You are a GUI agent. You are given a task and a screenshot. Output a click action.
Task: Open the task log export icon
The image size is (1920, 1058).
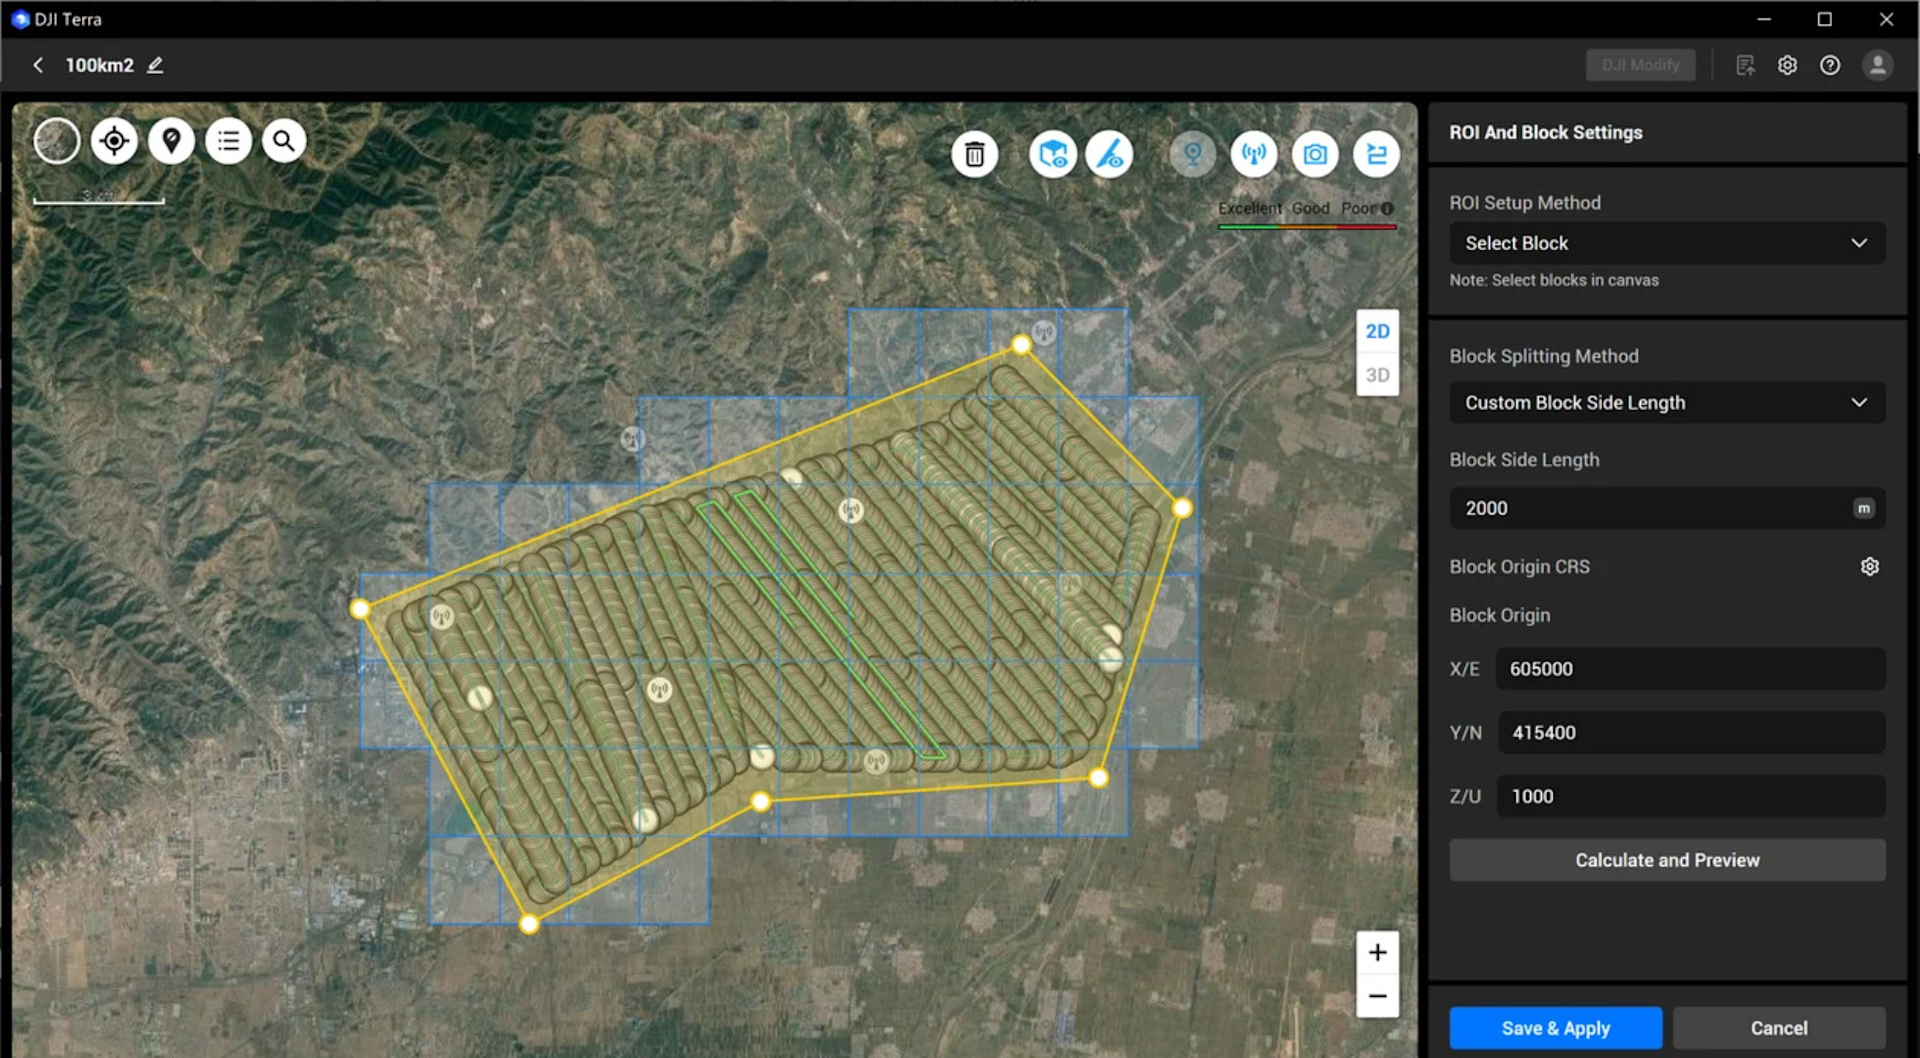click(1745, 65)
